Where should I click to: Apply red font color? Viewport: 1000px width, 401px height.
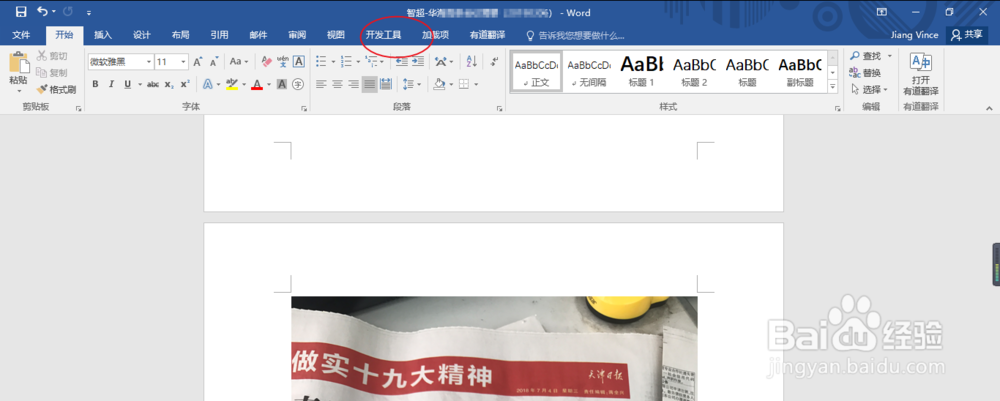257,84
